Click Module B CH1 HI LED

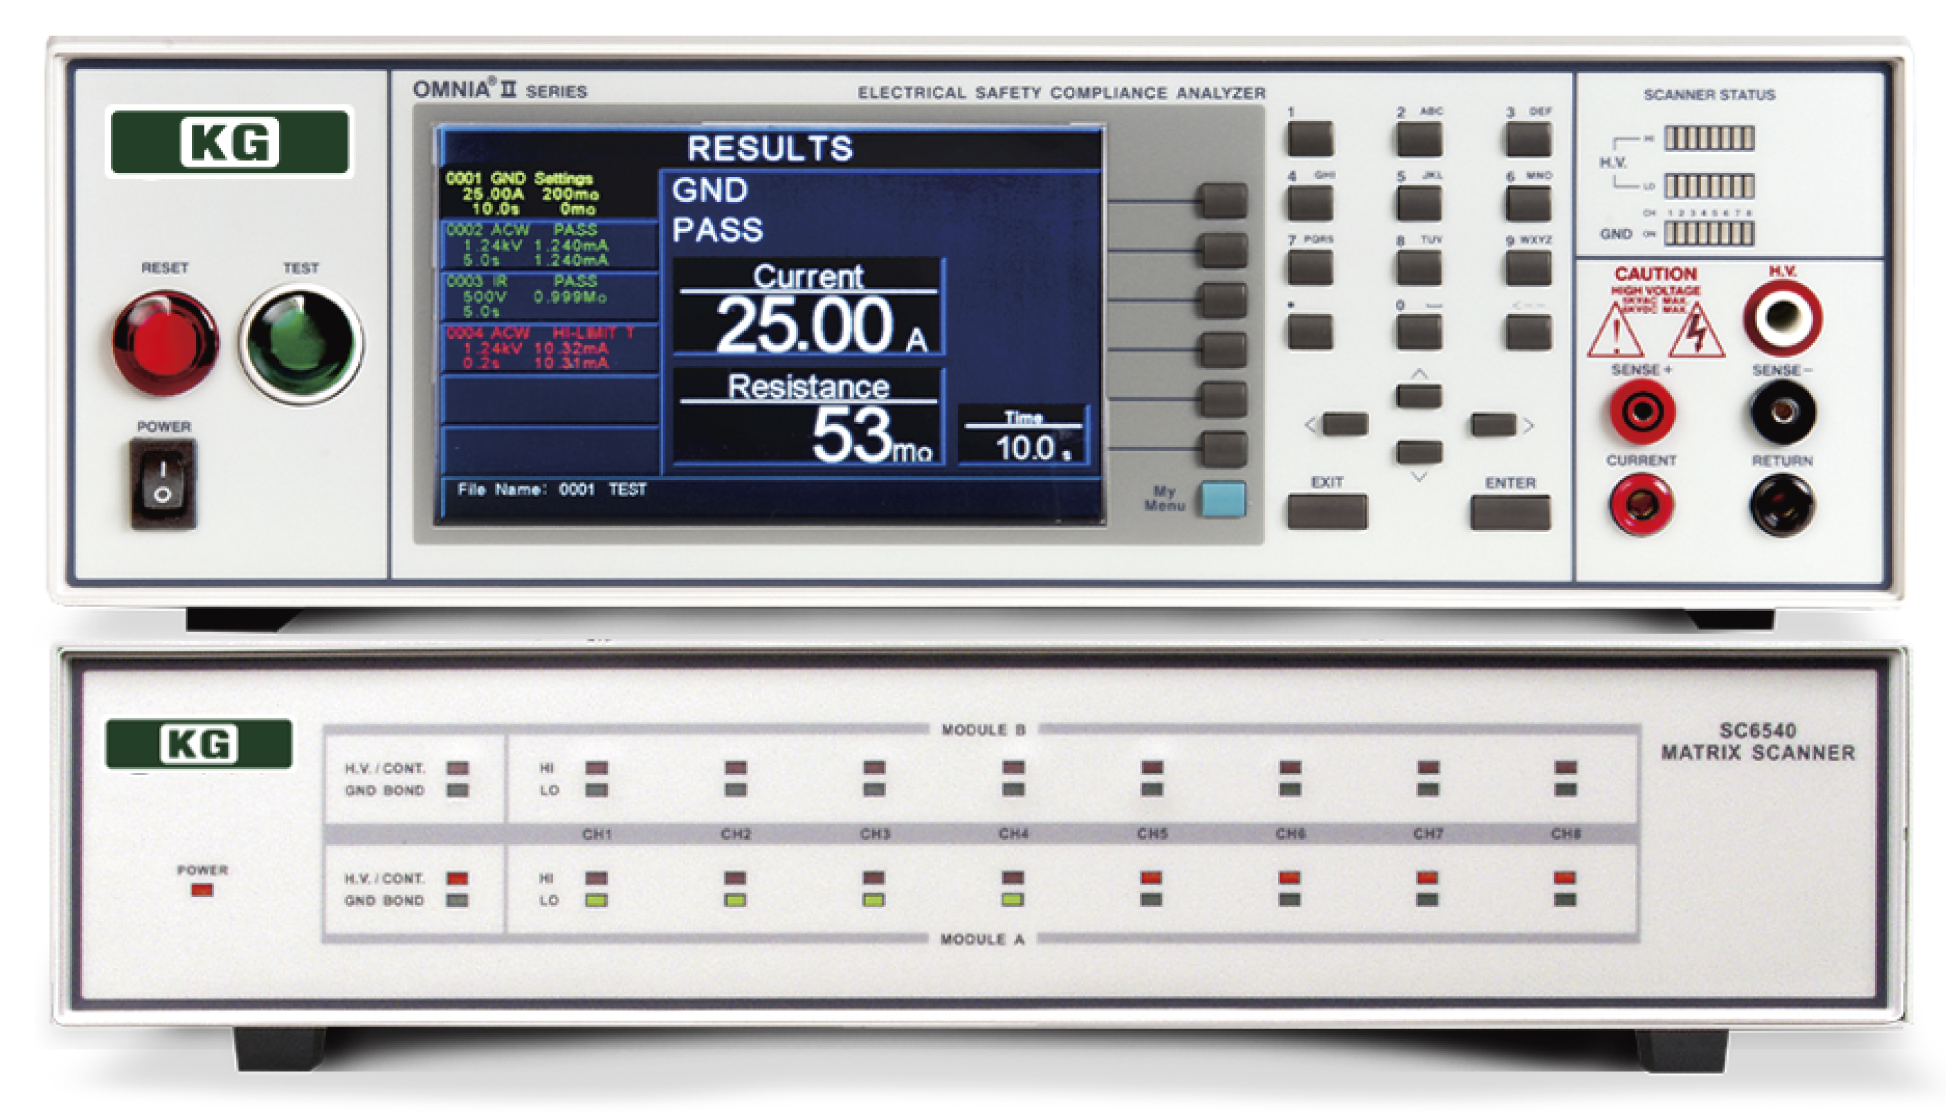pos(596,768)
